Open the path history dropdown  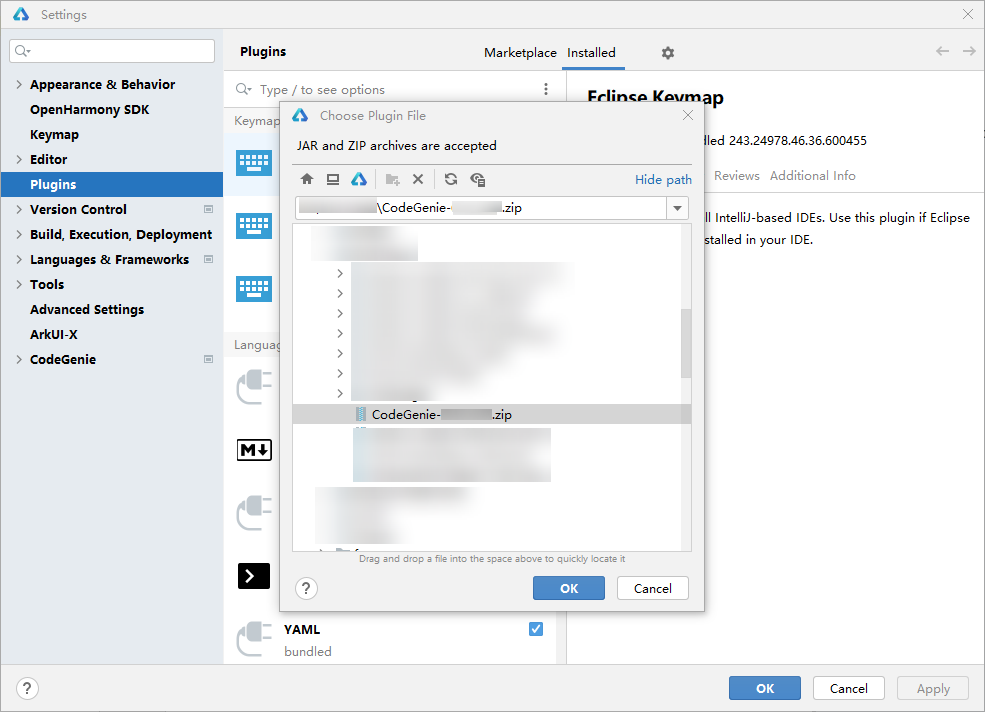[677, 208]
